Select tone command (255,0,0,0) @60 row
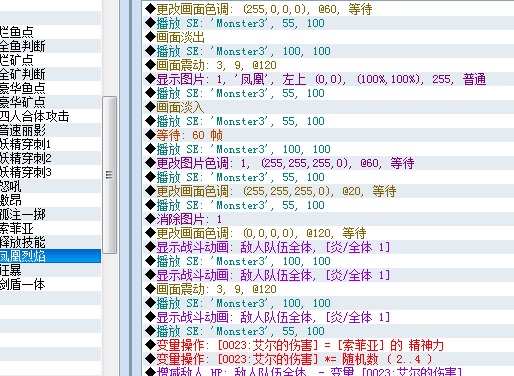 (x=328, y=9)
